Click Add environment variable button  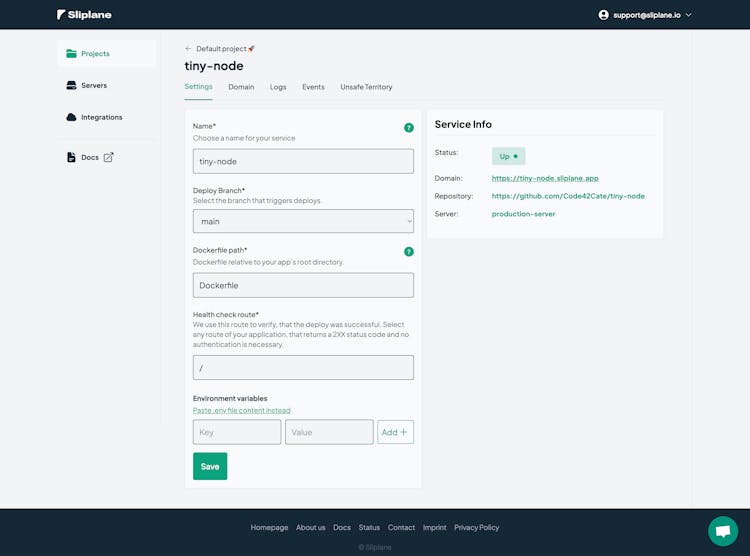[395, 432]
